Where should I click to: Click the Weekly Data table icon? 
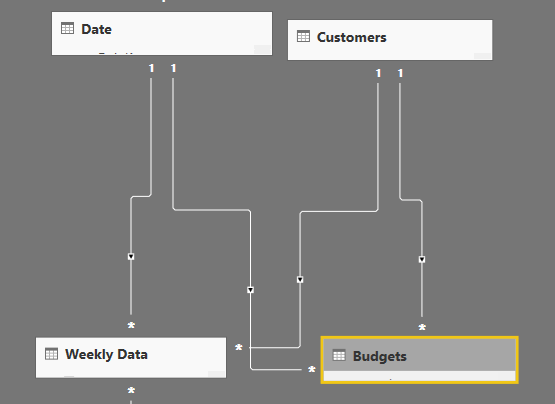pyautogui.click(x=51, y=354)
